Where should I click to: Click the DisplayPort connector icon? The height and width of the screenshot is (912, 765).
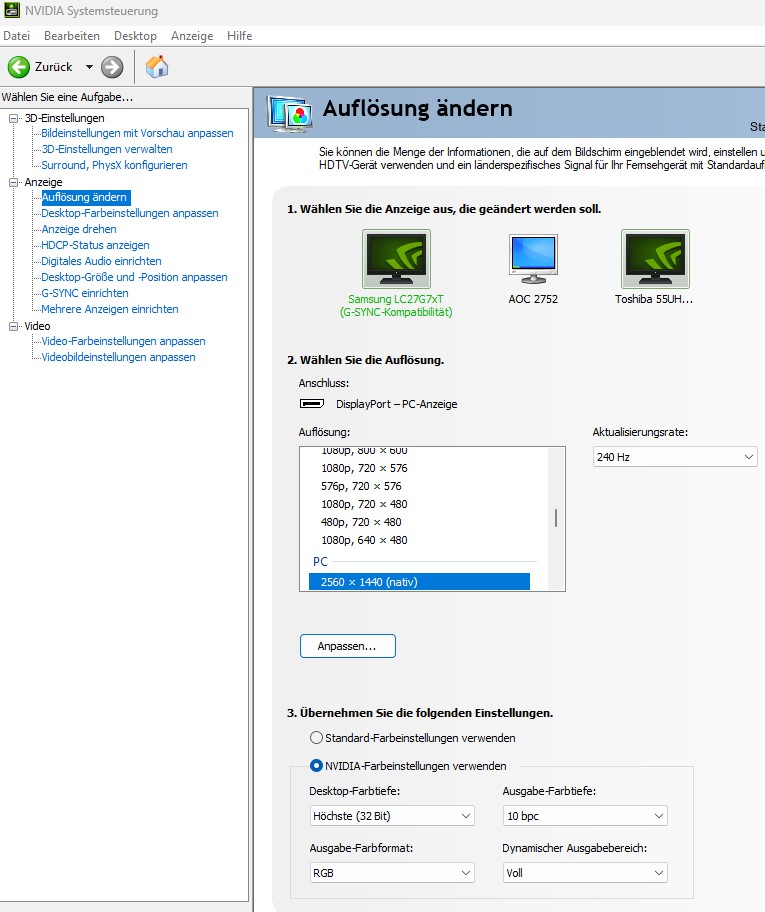coord(312,403)
